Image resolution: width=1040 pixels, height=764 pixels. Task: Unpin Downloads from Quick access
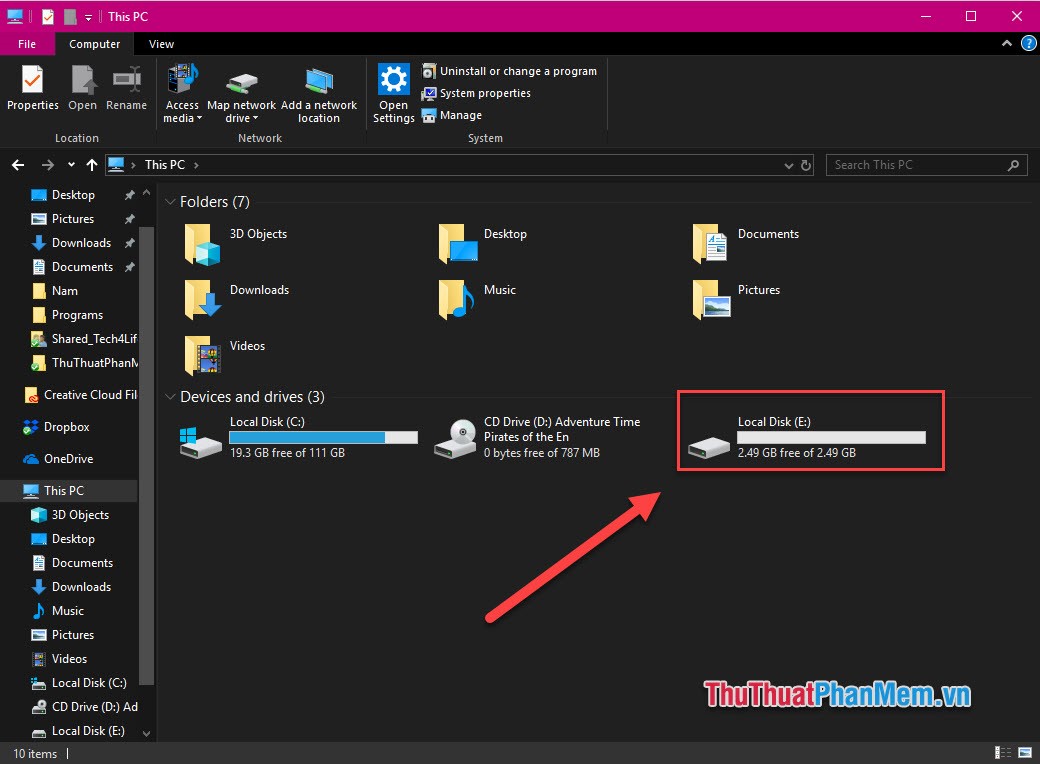(x=130, y=242)
